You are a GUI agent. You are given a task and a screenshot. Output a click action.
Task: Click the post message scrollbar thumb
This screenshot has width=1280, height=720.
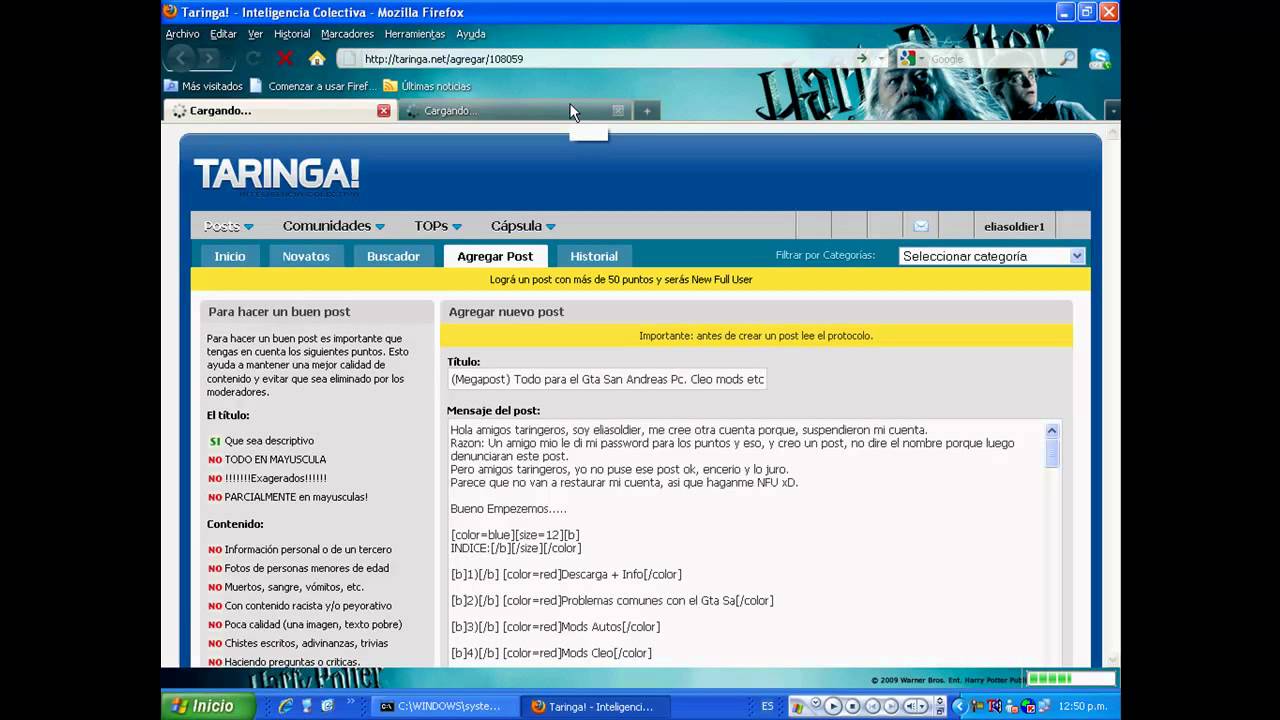click(1052, 453)
